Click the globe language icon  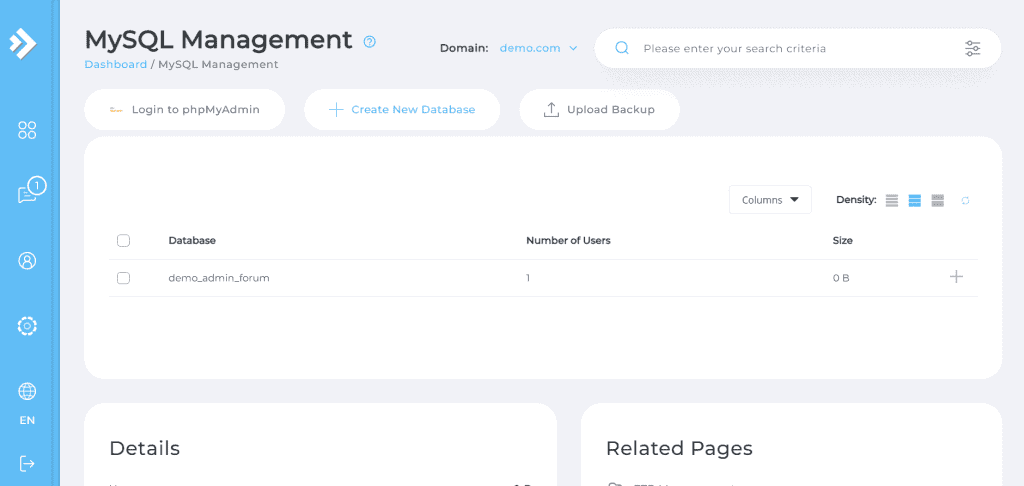pyautogui.click(x=27, y=391)
